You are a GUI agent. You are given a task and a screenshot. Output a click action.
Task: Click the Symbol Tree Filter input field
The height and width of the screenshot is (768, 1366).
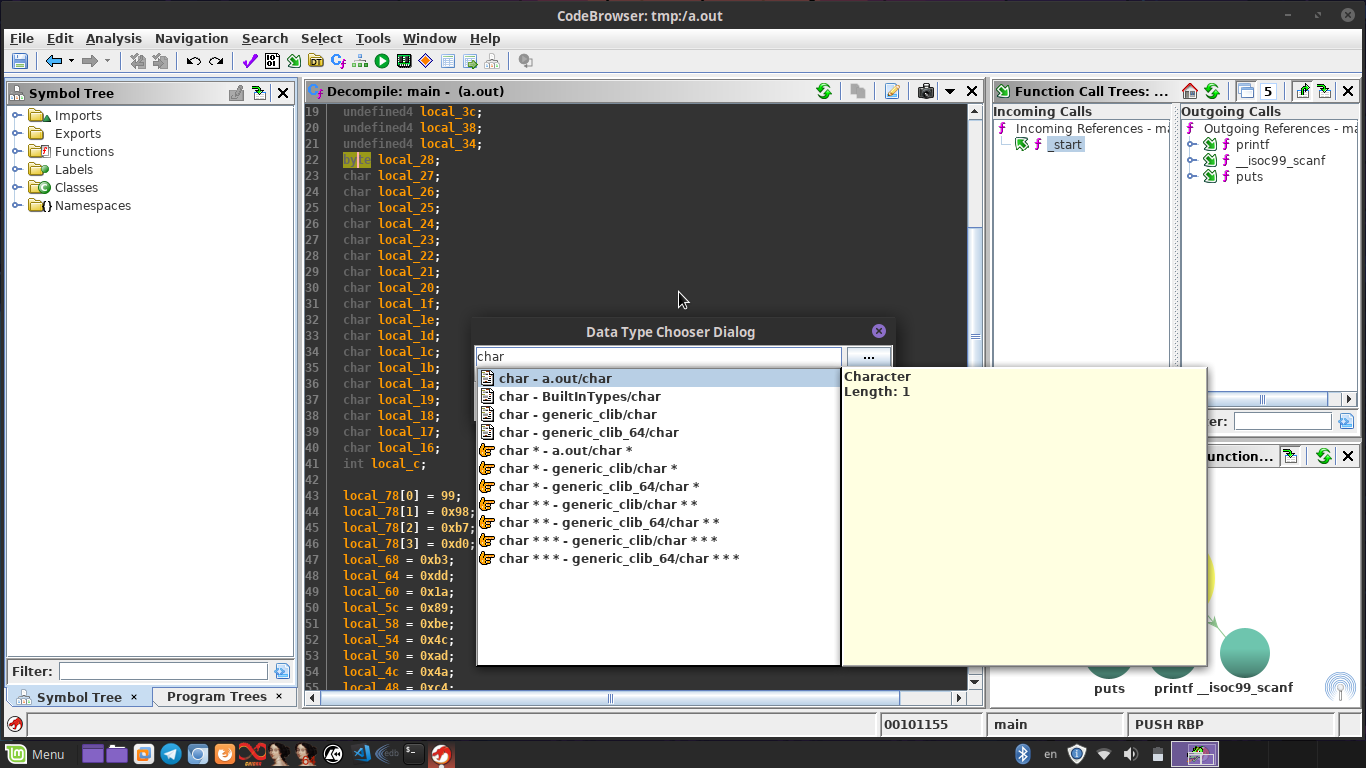(163, 671)
